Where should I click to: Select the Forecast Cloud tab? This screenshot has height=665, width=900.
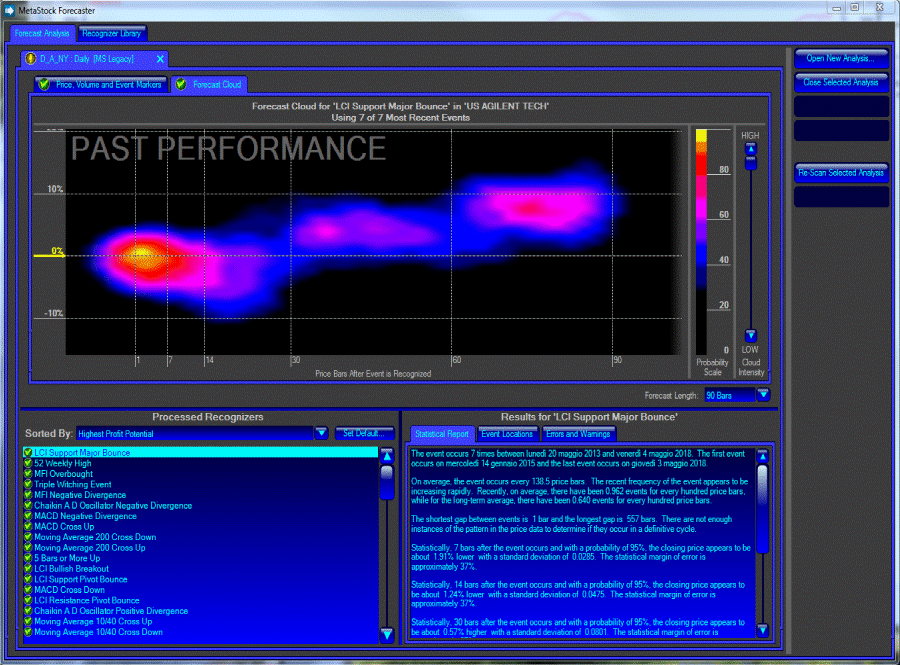point(210,84)
